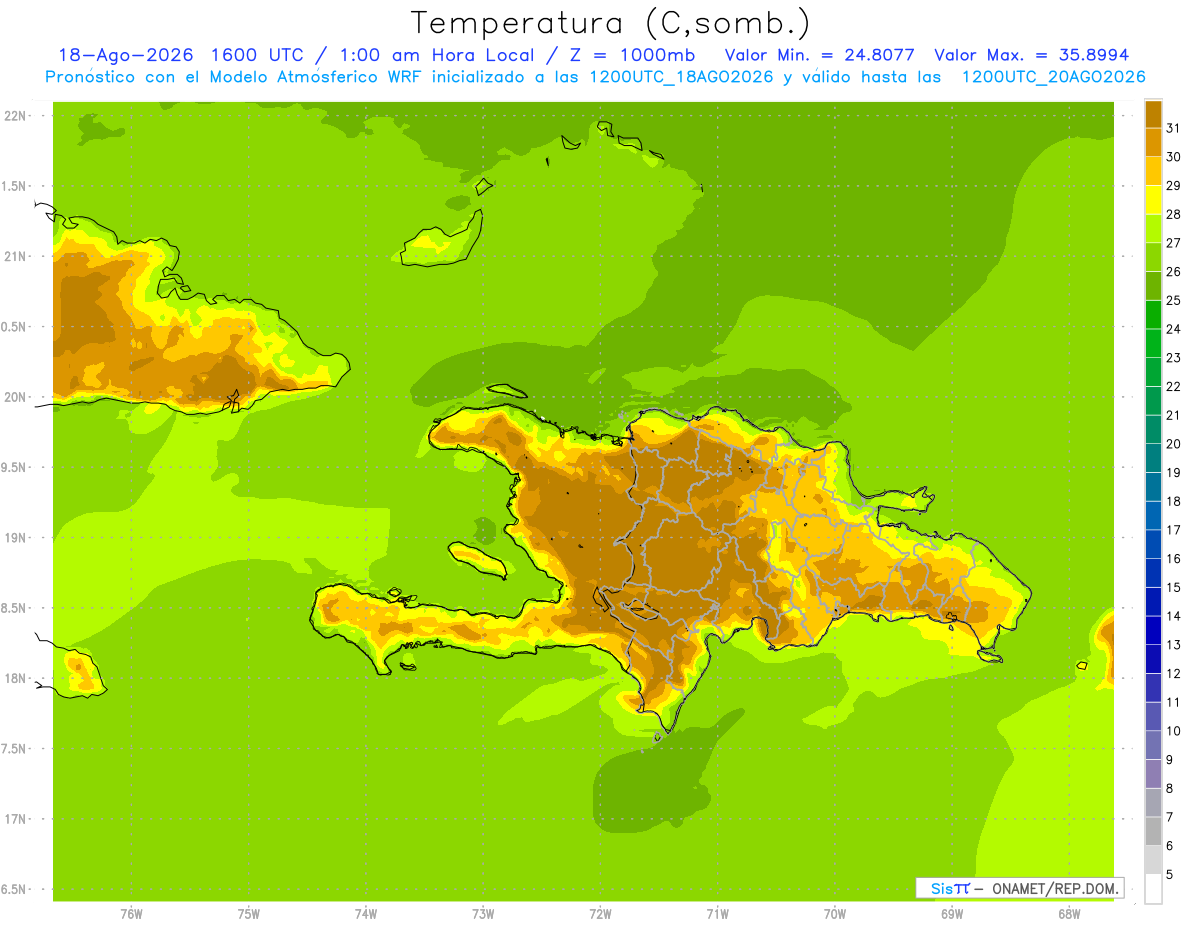Click the teal legend swatch between 19 and 20

(x=1153, y=458)
